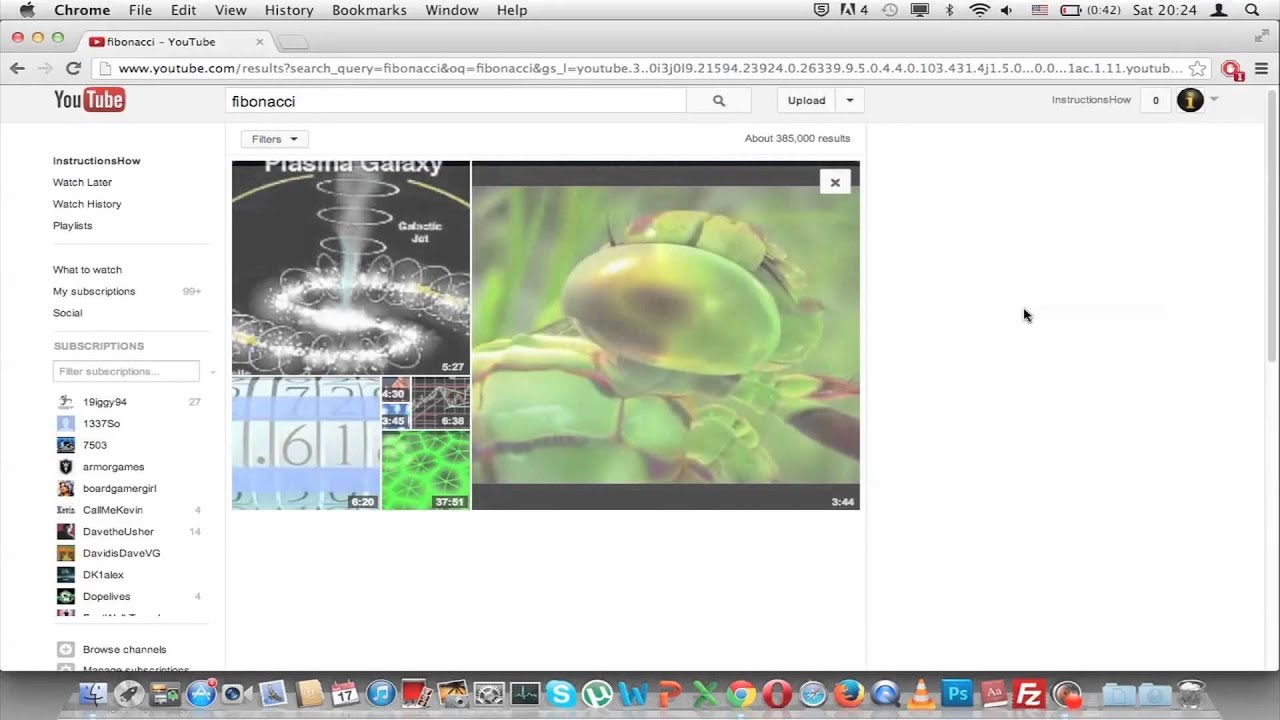Open My subscriptions

[94, 292]
